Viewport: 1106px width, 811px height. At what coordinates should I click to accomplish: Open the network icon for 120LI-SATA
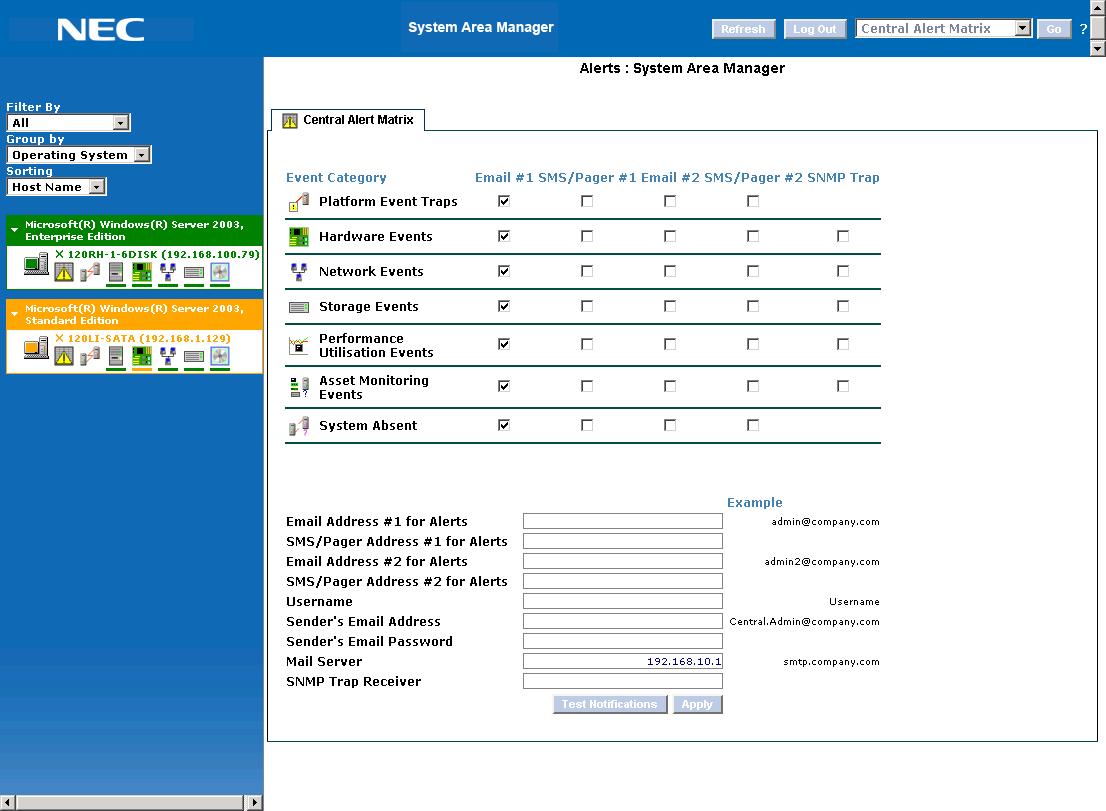168,357
